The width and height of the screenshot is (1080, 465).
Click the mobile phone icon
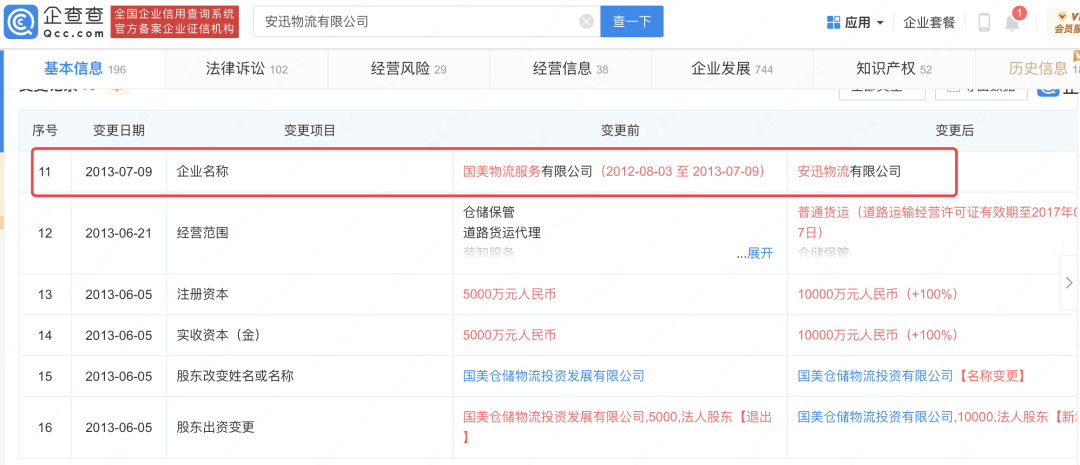pyautogui.click(x=984, y=23)
